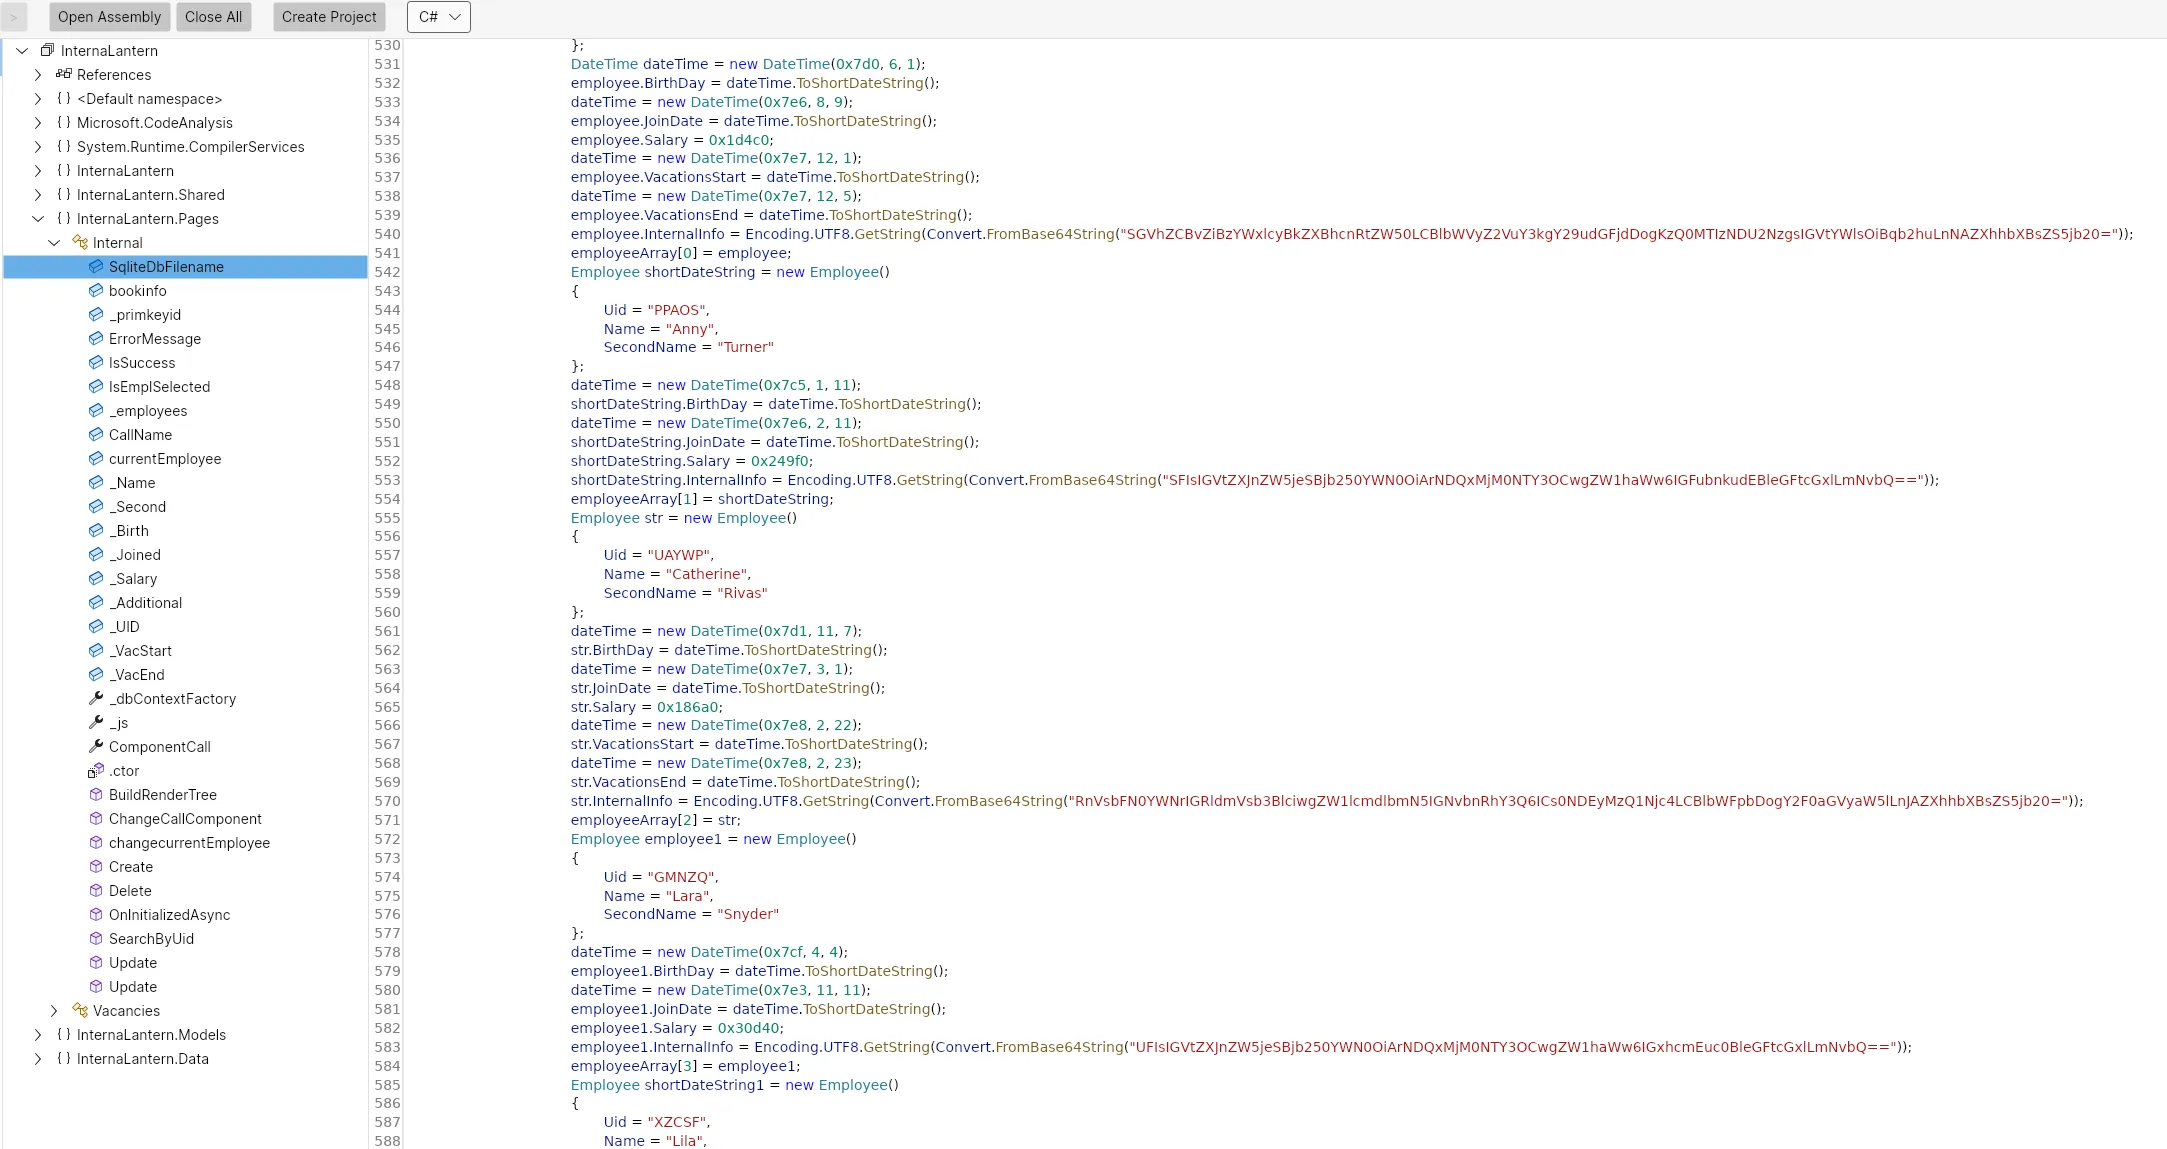
Task: Select the currentEmployee field in tree
Action: click(x=165, y=458)
